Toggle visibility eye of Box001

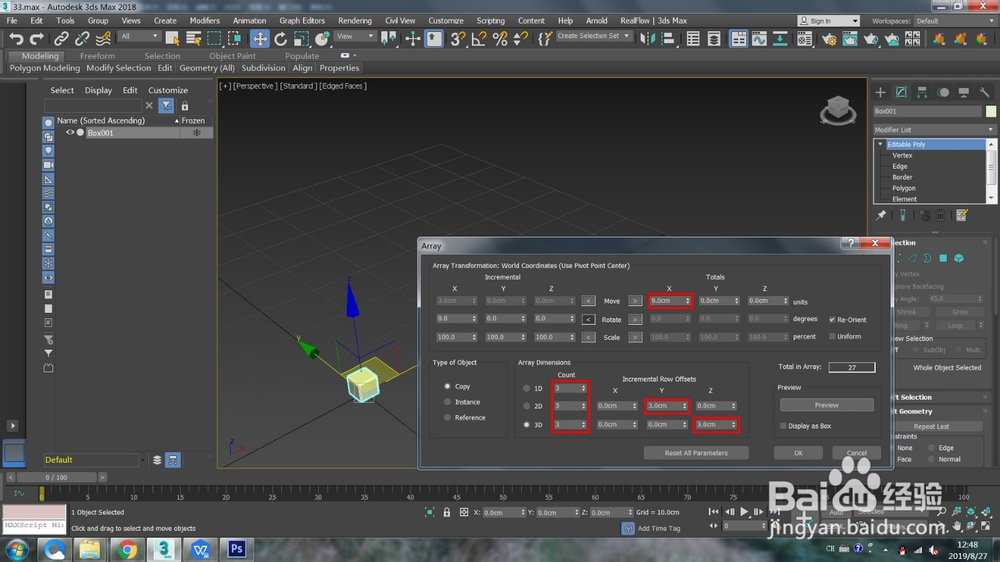[70, 133]
